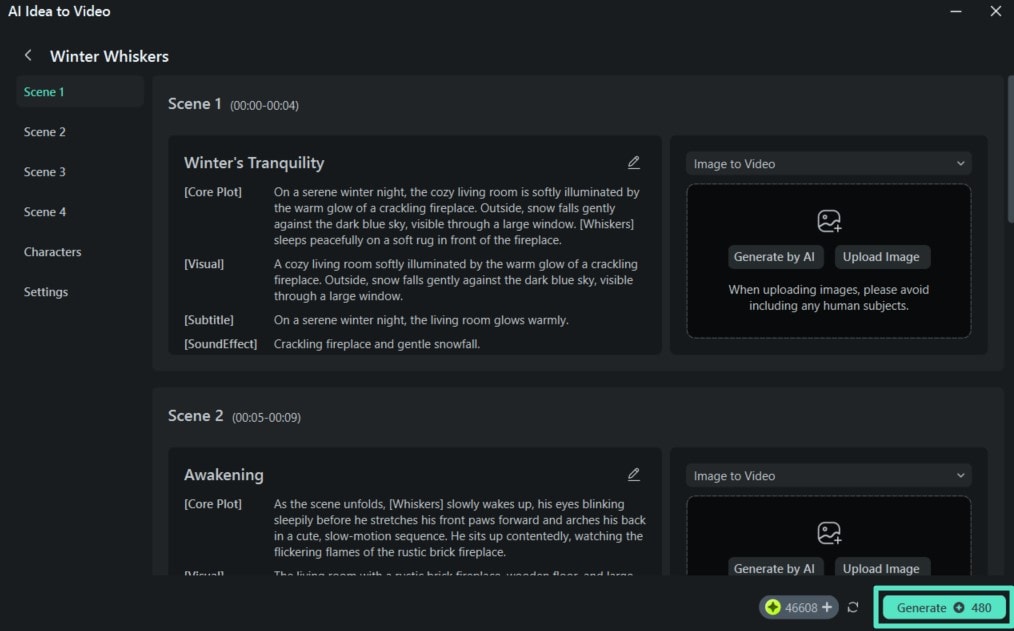Open Scene 2 Image to Video dropdown

tap(828, 476)
